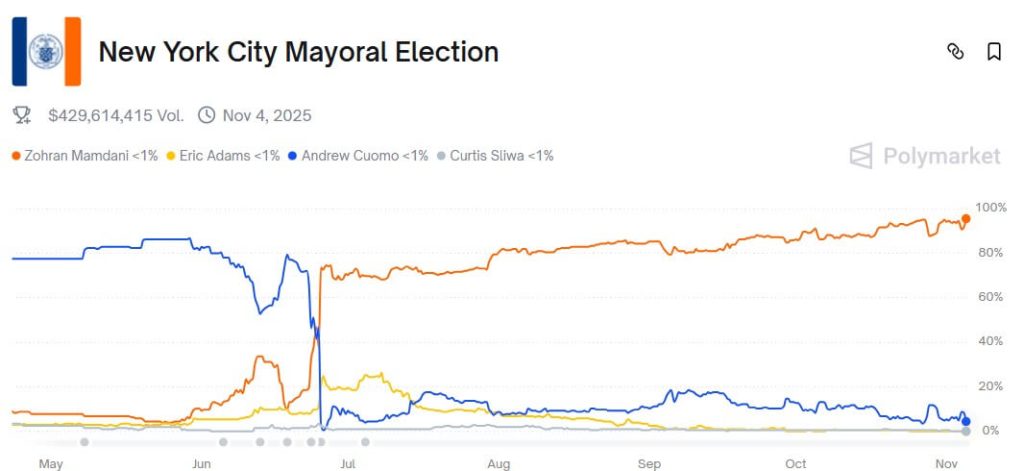Open the NYC flag market thumbnail

[x=46, y=51]
